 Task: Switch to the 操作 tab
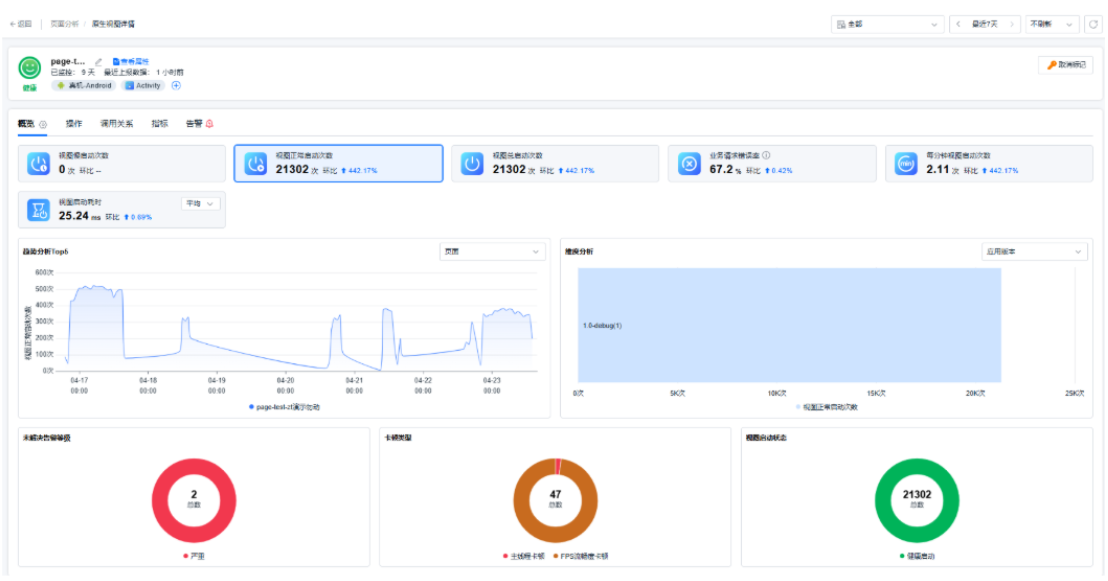(x=73, y=124)
